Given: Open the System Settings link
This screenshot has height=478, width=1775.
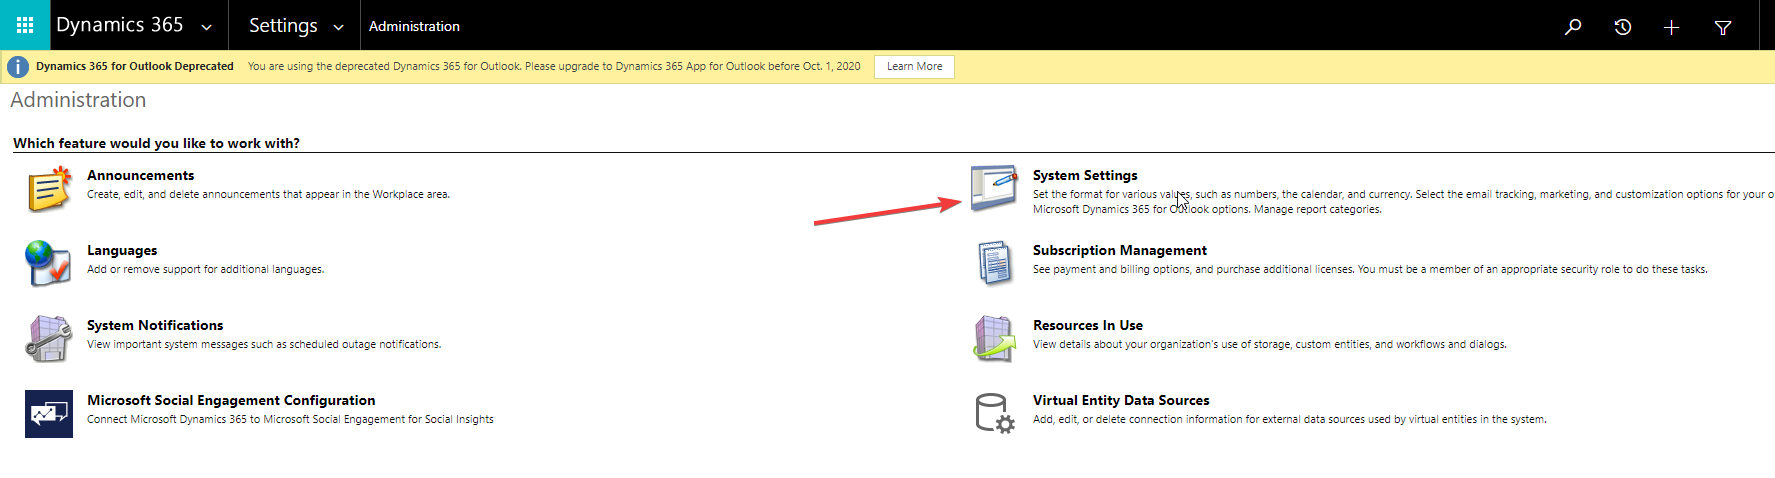Looking at the screenshot, I should tap(1085, 175).
